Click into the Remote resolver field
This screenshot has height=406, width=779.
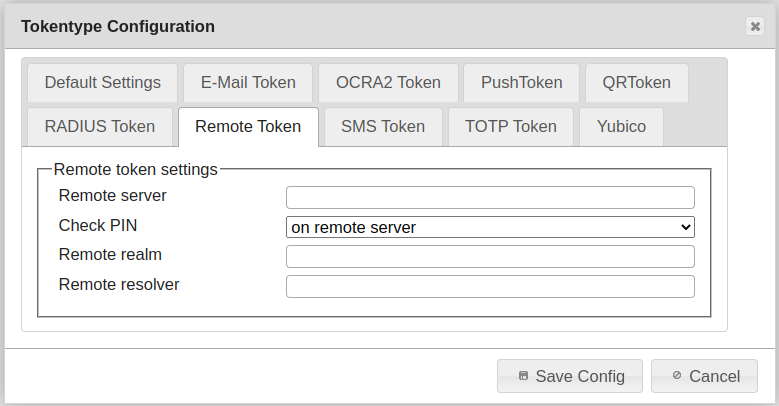pos(490,287)
